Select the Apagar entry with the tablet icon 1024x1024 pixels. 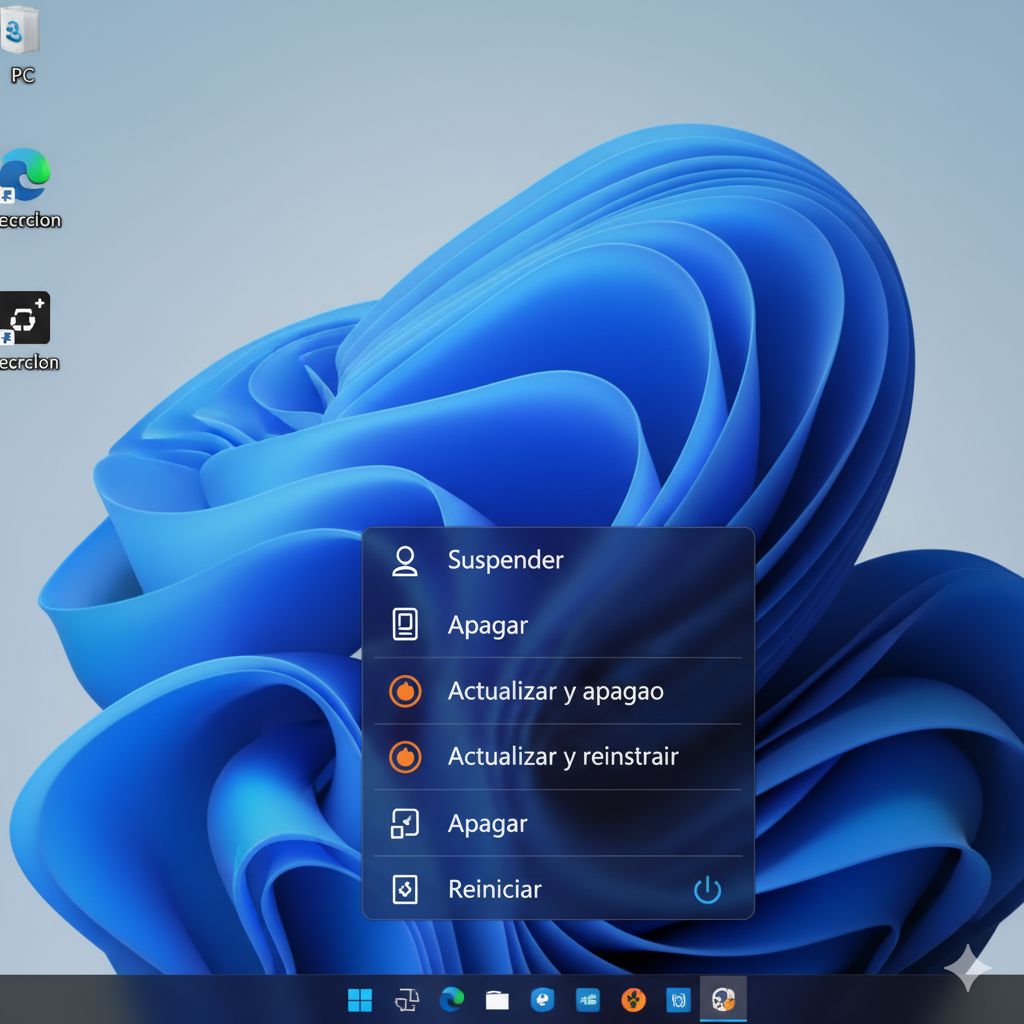tap(558, 625)
